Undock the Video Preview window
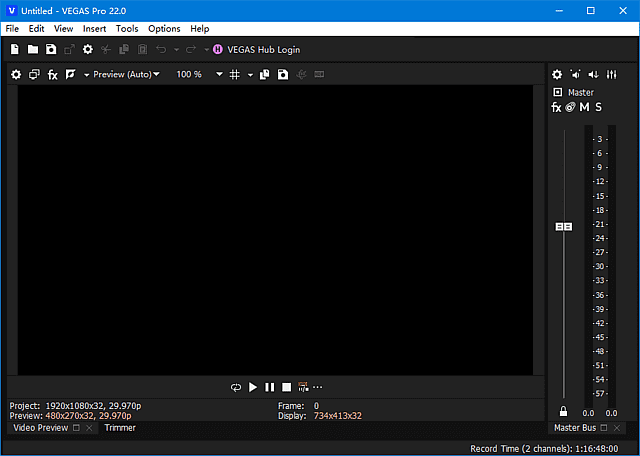Viewport: 640px width, 456px height. coord(76,428)
